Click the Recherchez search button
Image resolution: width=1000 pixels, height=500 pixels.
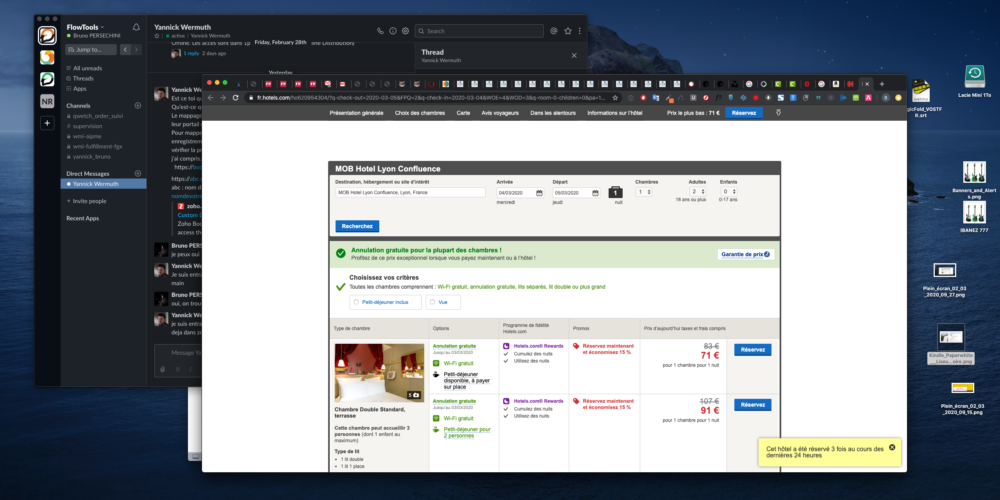pyautogui.click(x=357, y=226)
